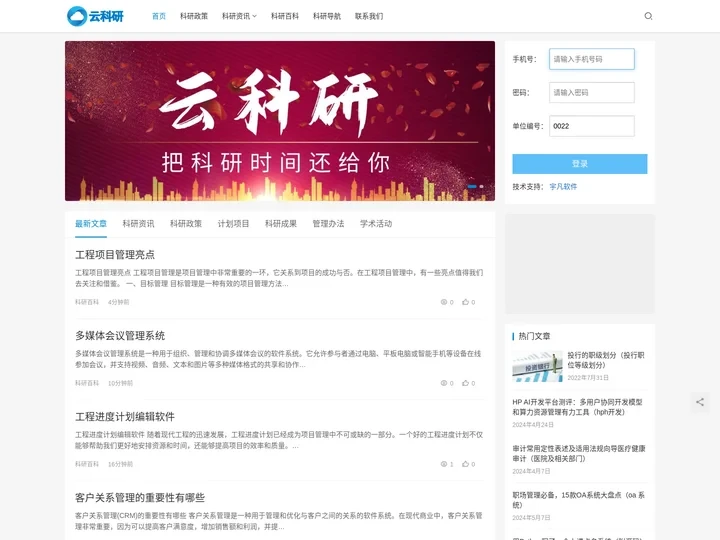Viewport: 720px width, 540px height.
Task: Click the 16分钟前 timestamp text
Action: (120, 464)
